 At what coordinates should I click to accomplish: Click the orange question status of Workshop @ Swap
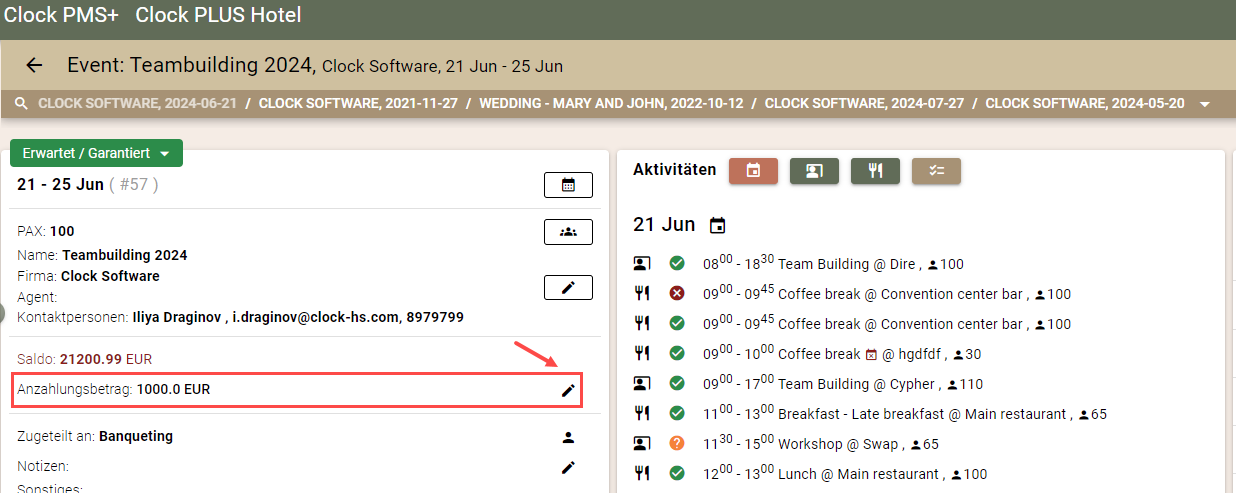677,444
